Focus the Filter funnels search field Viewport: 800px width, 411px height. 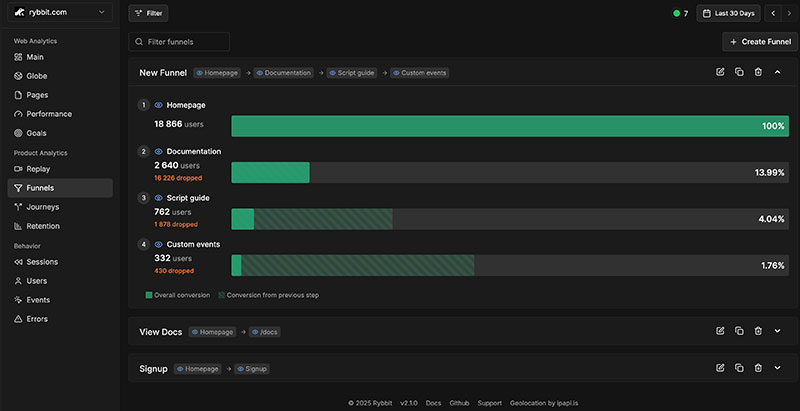point(179,42)
